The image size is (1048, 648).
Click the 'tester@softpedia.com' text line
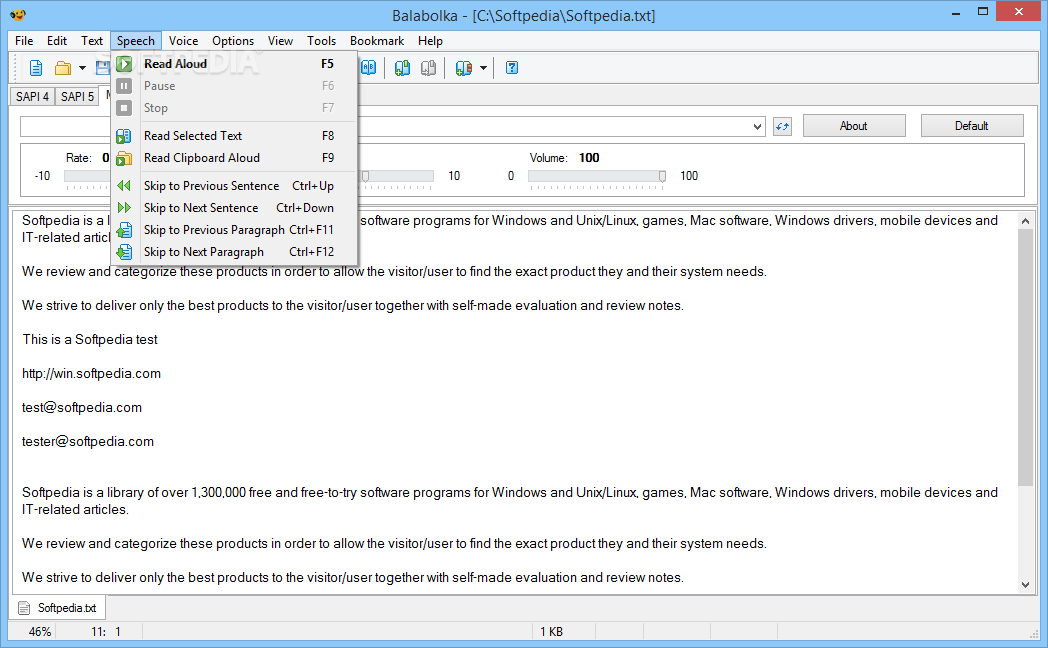(x=88, y=442)
